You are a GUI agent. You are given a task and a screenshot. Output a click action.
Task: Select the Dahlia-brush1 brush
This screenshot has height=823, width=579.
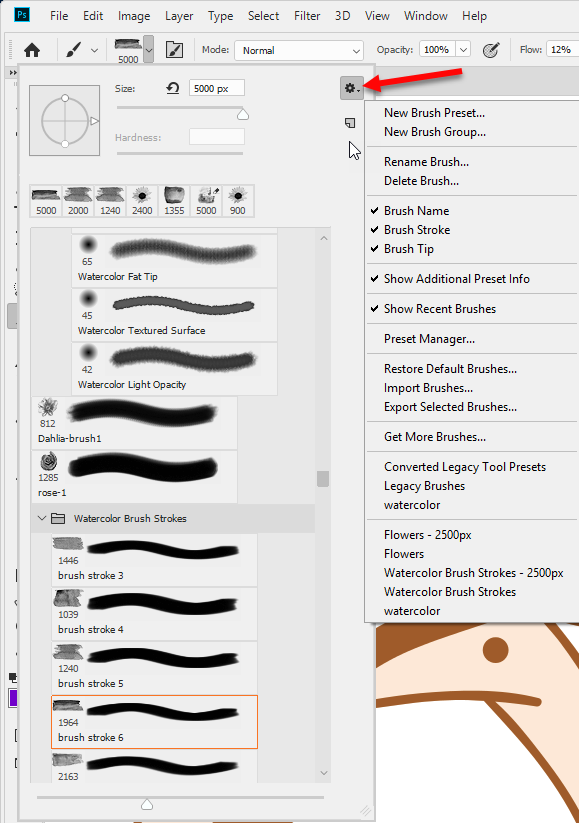[134, 423]
